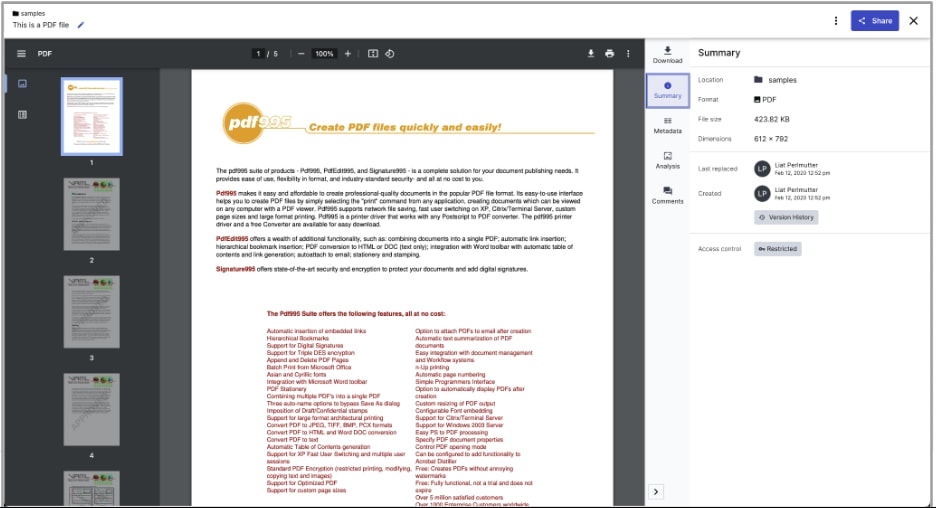This screenshot has width=936, height=508.
Task: Select the Summary side tab
Action: (667, 91)
